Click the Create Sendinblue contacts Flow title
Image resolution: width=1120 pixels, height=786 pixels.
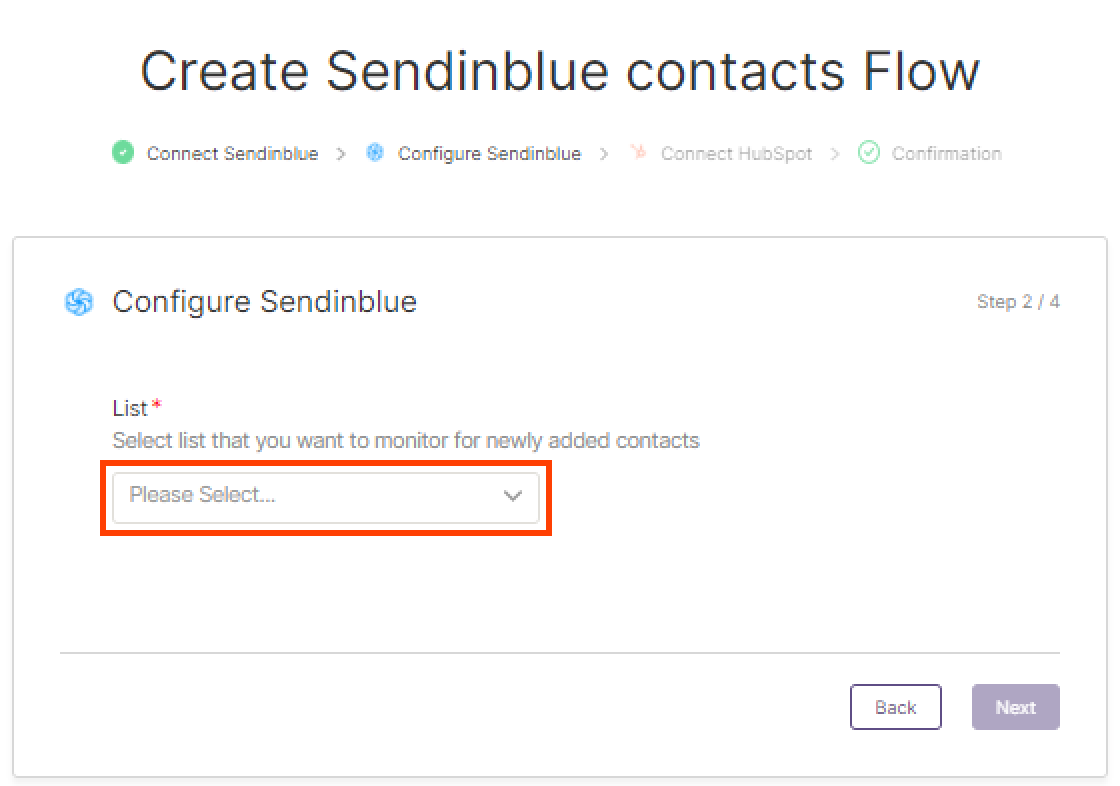(x=560, y=71)
